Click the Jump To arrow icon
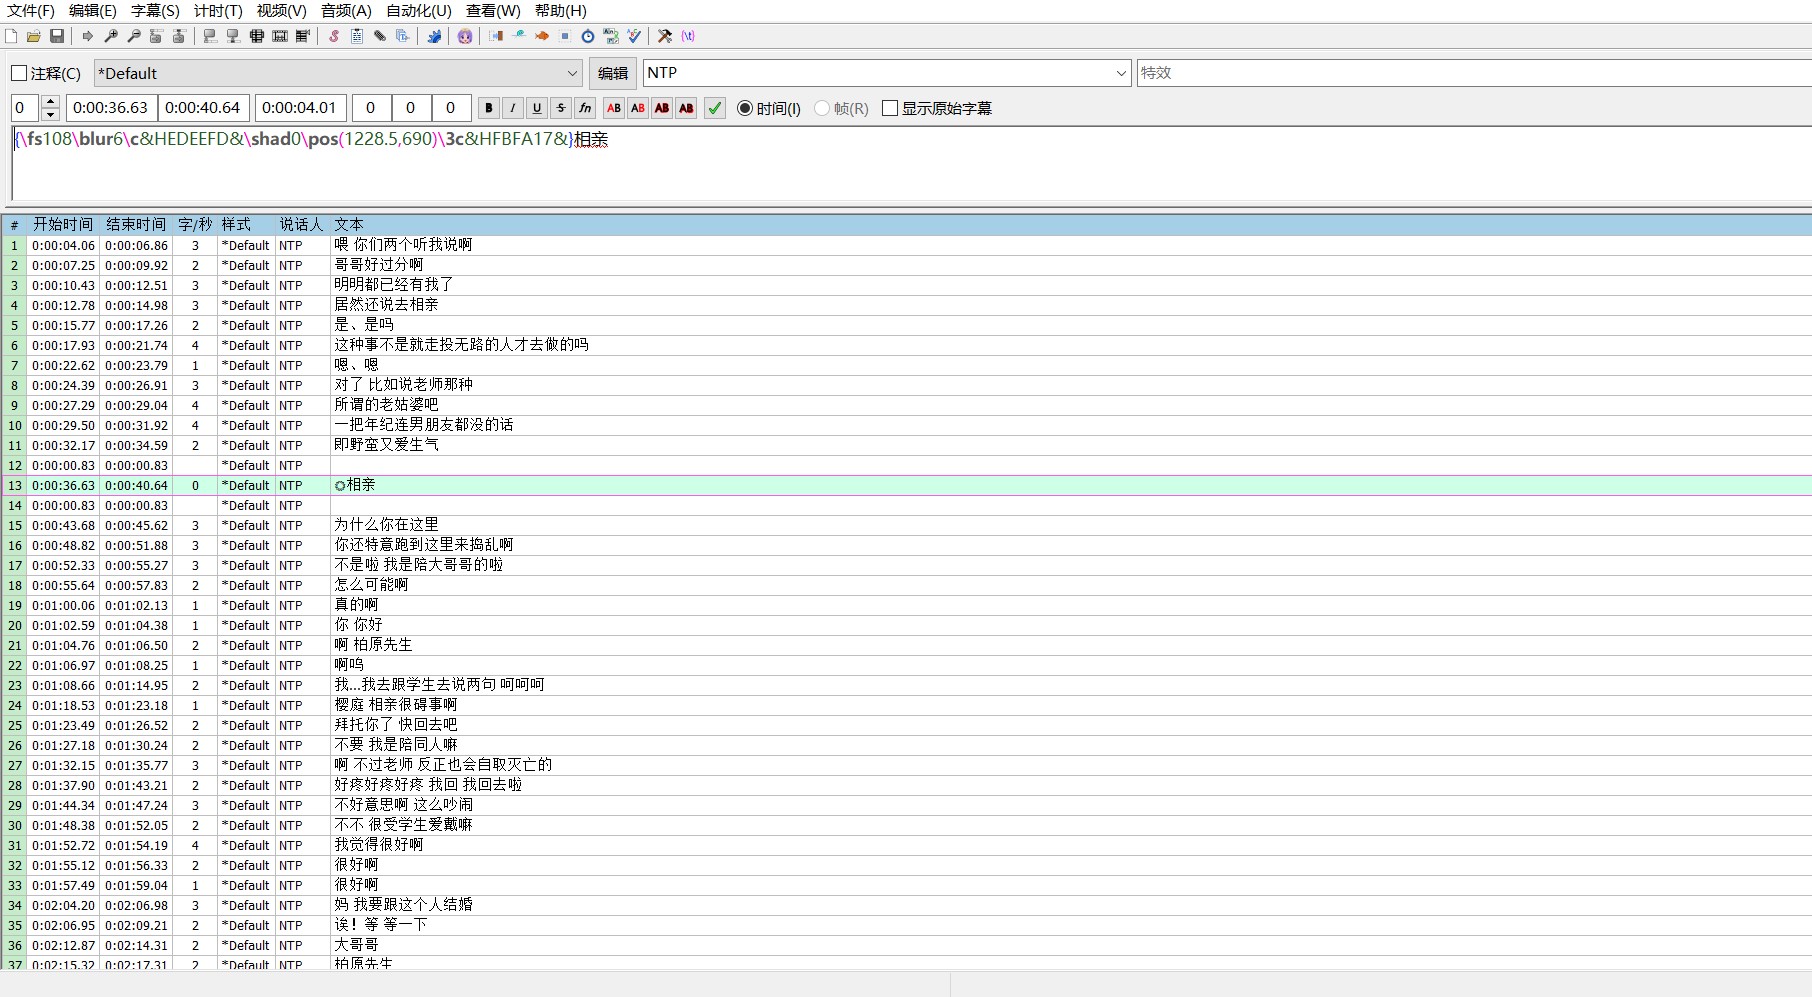The image size is (1812, 997). [x=88, y=36]
